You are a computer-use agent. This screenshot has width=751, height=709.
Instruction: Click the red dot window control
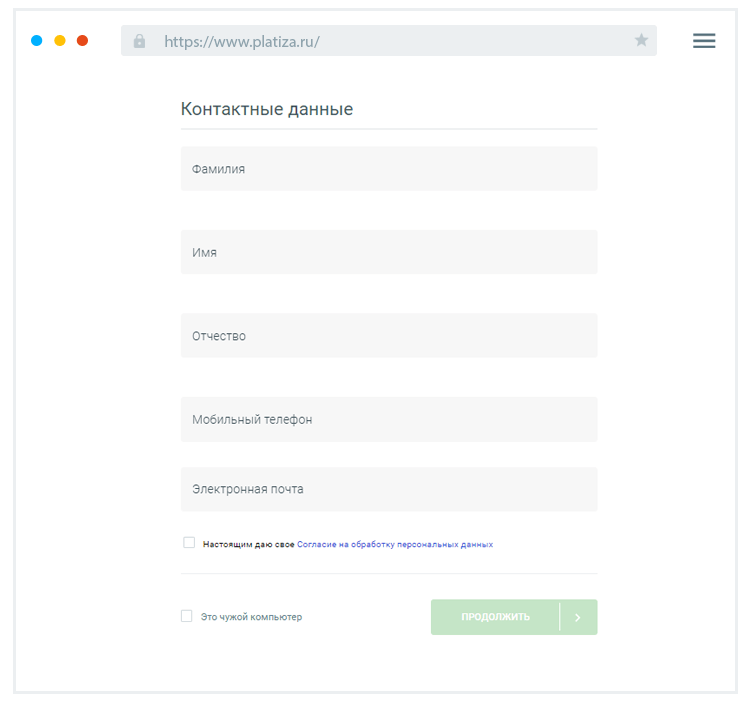83,41
